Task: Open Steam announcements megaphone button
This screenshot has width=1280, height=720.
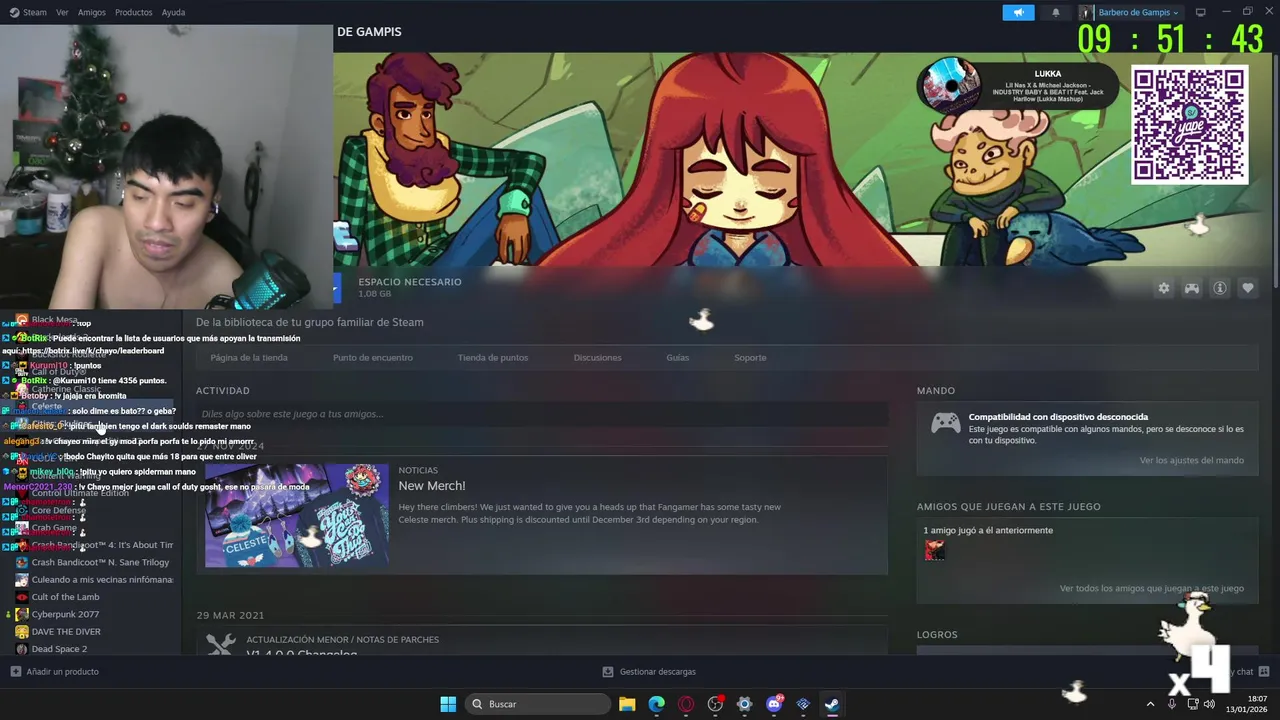Action: (1018, 12)
